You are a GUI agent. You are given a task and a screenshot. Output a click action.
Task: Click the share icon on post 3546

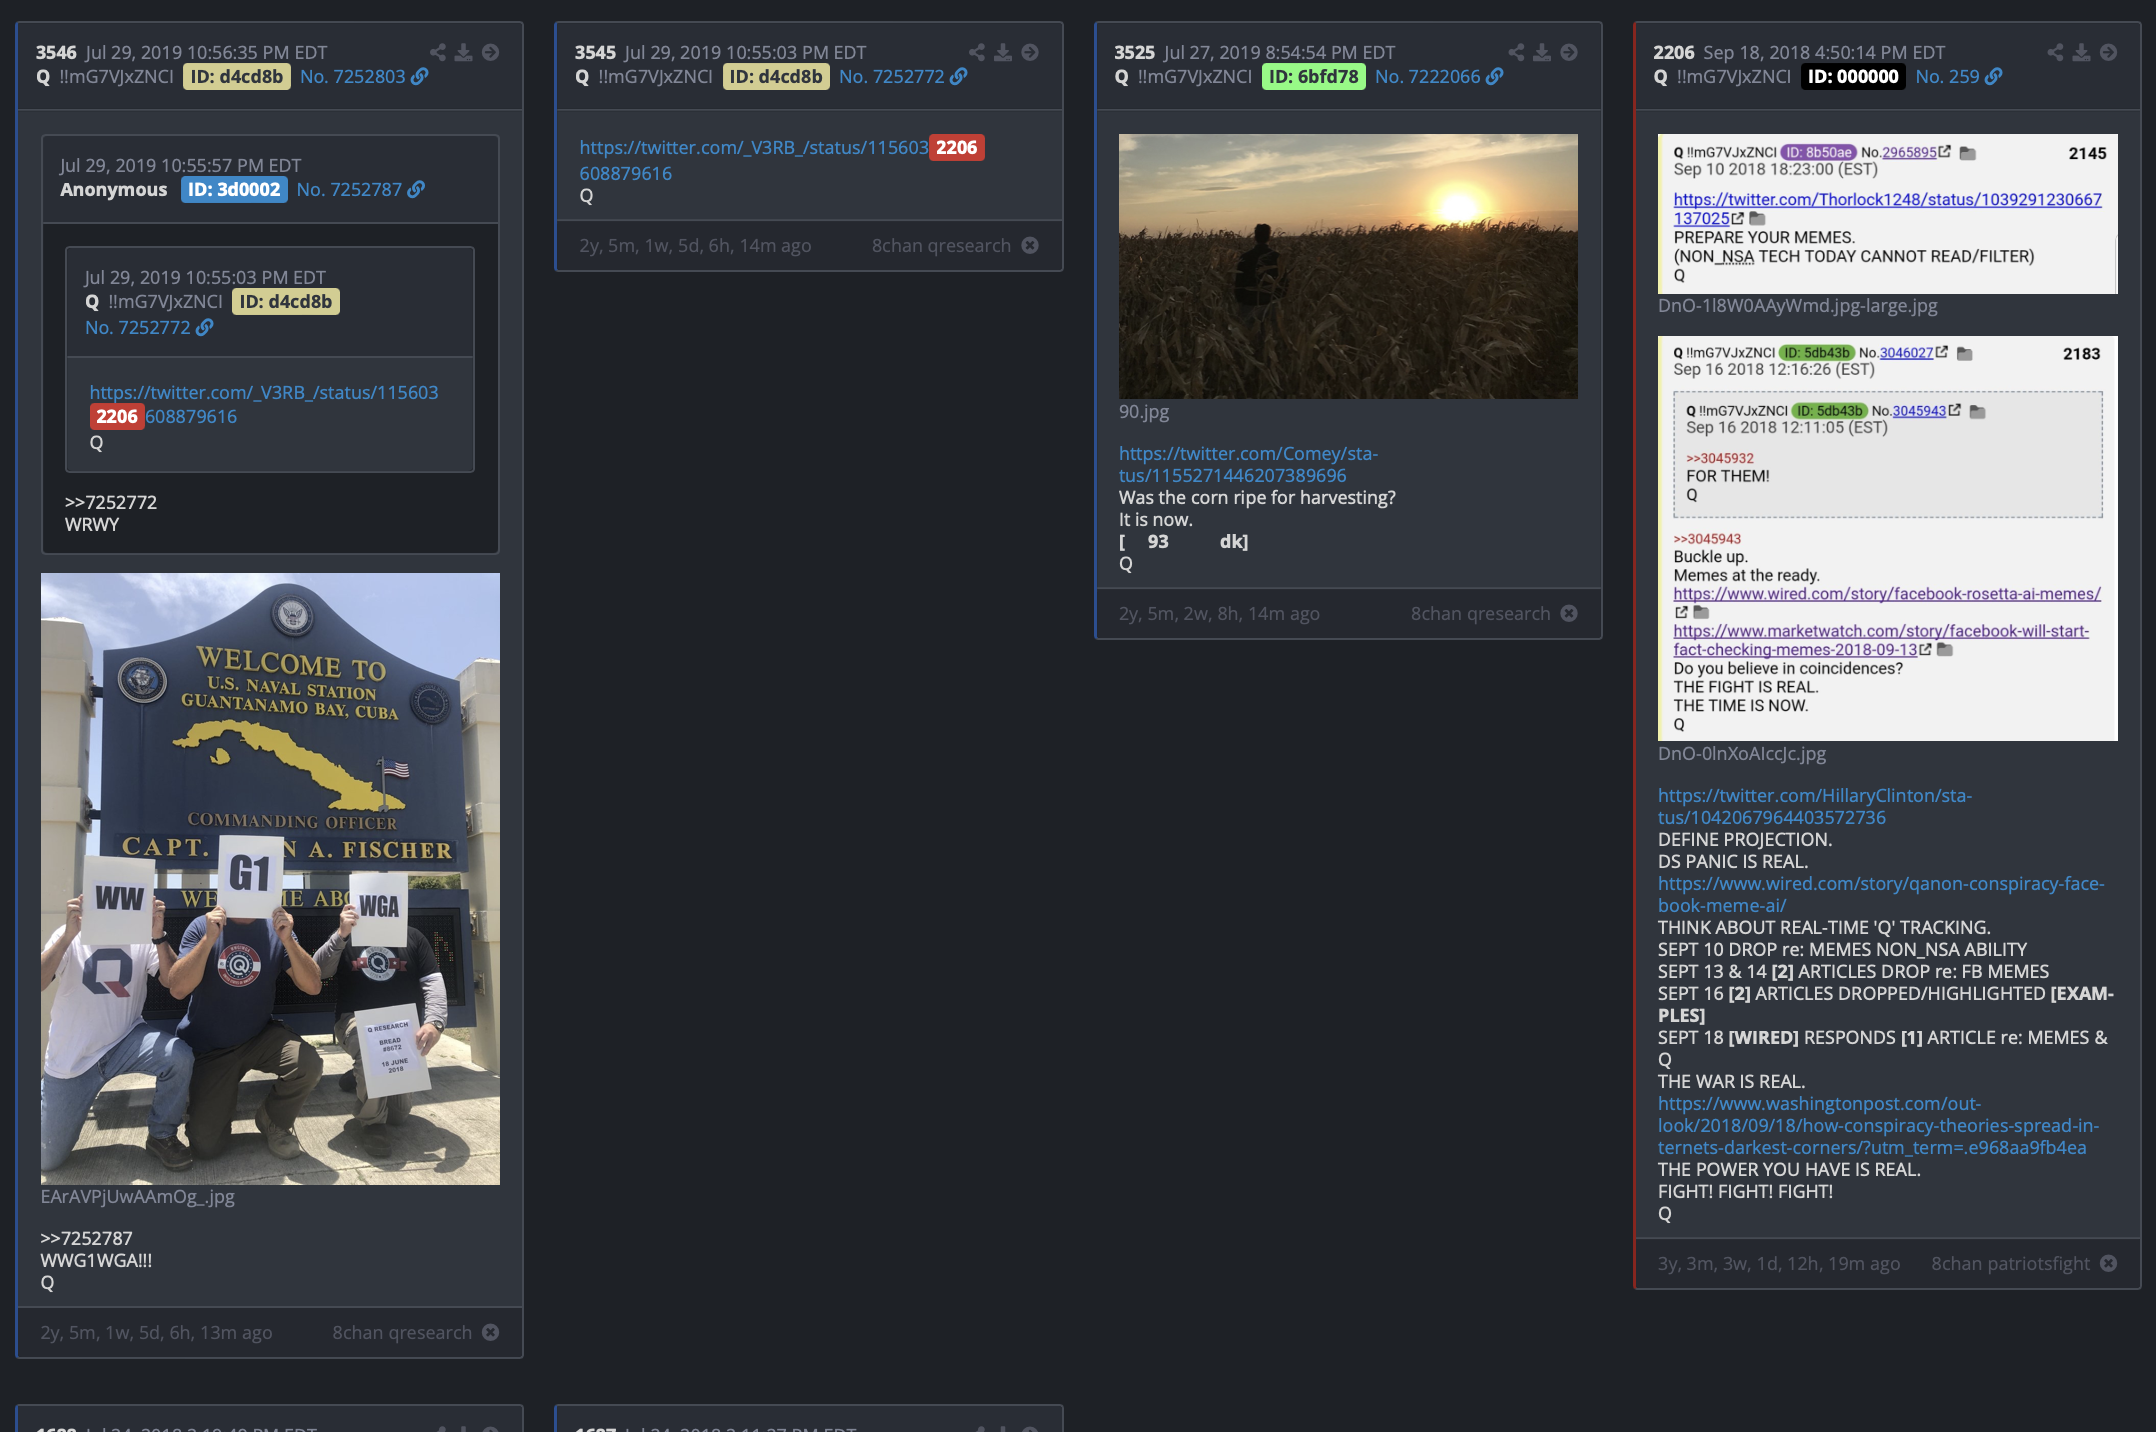438,52
